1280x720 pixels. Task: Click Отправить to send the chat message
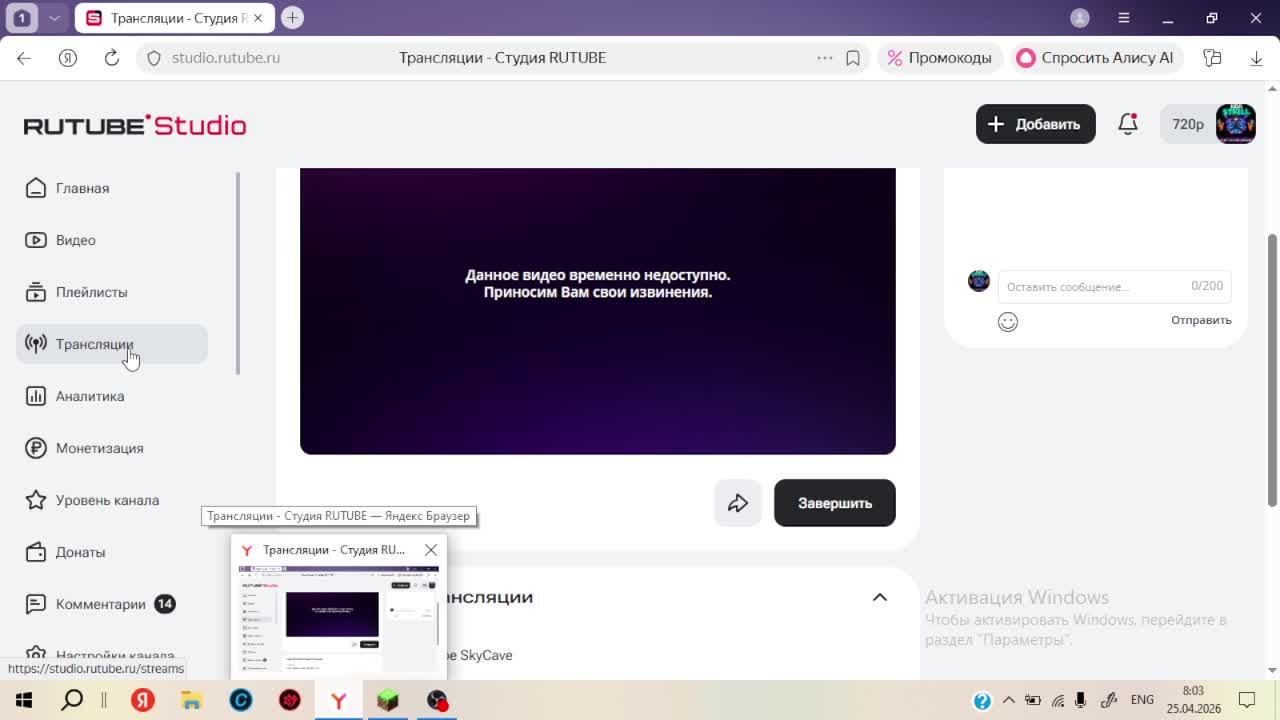[1201, 320]
